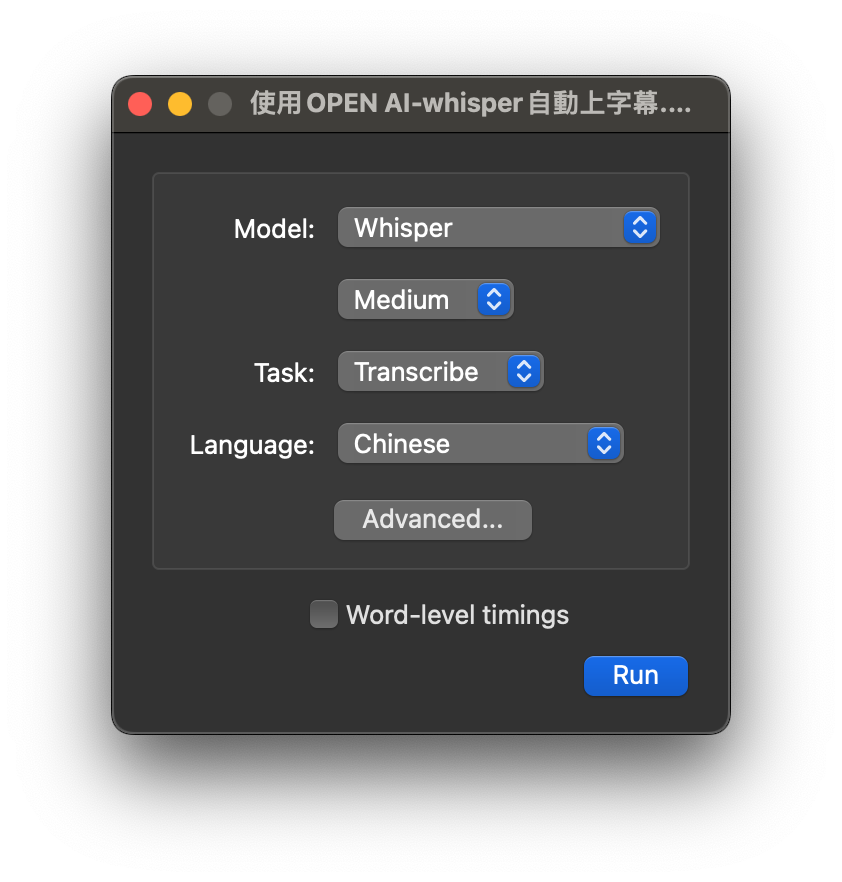Click the chevron arrows beside Medium

click(493, 299)
